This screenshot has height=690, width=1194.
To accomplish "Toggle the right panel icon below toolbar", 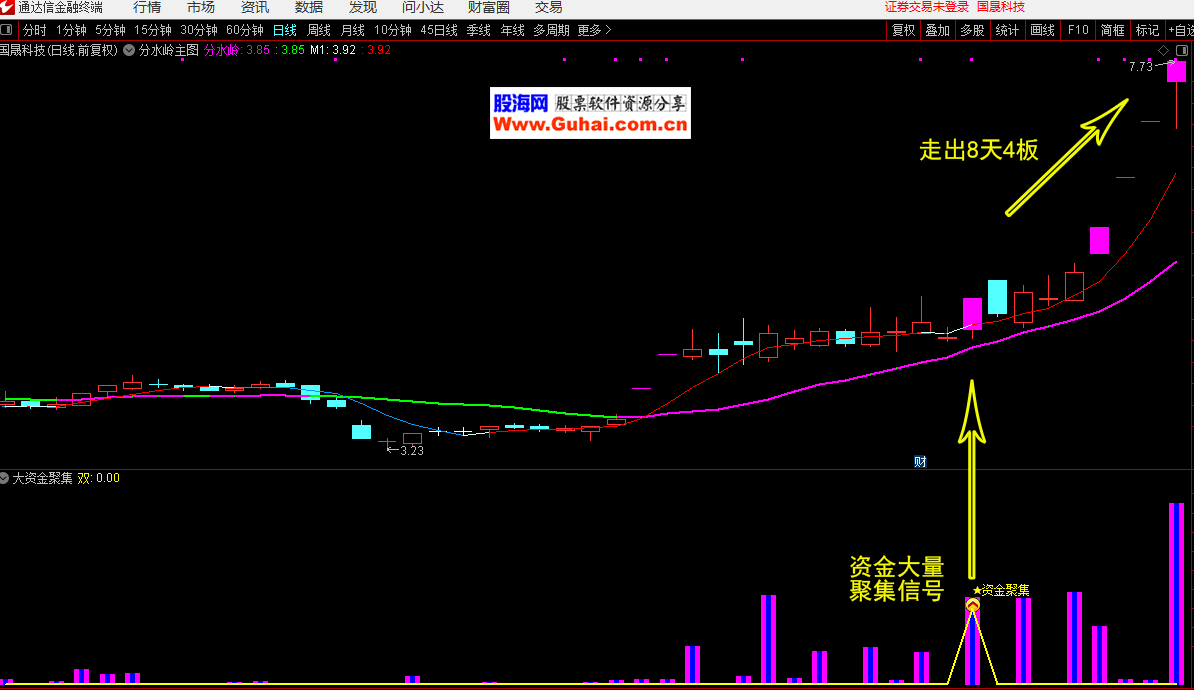I will click(x=1181, y=50).
